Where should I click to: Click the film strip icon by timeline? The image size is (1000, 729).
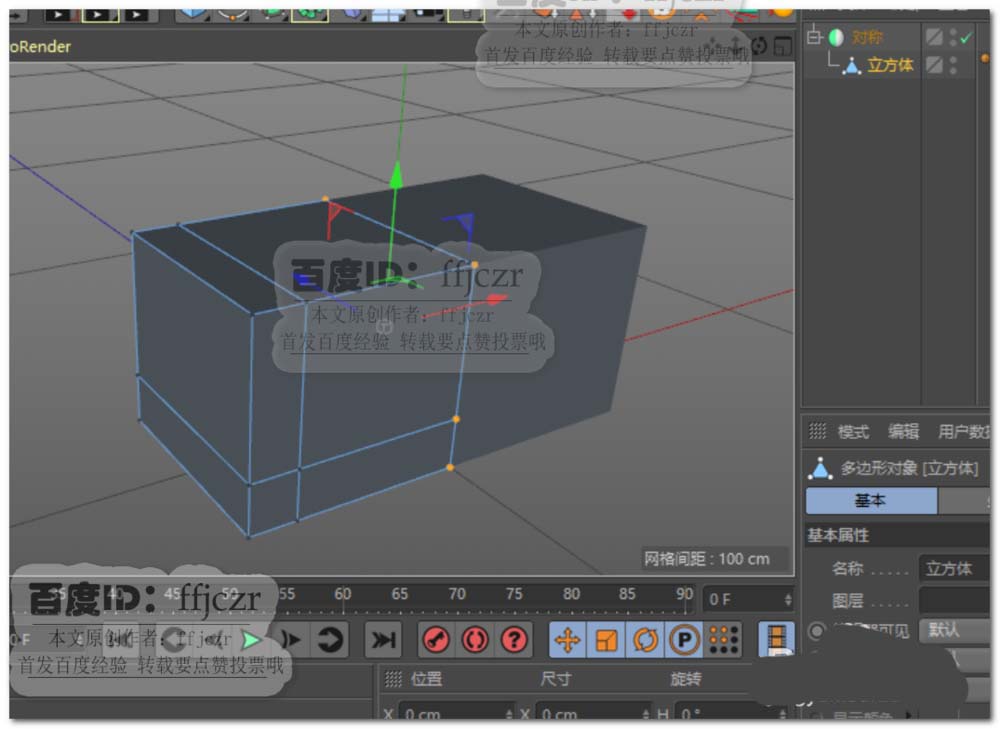777,640
